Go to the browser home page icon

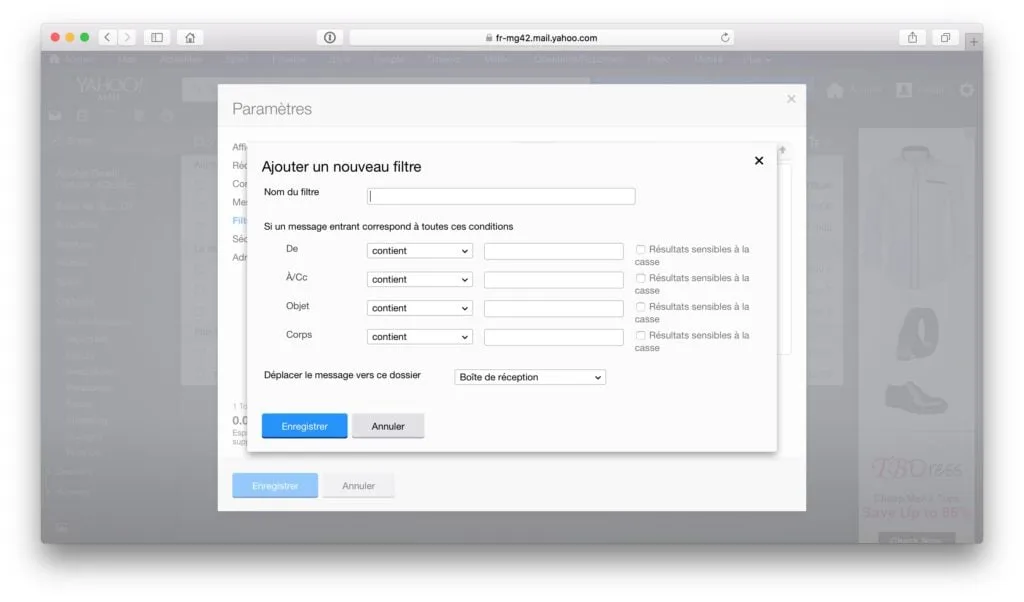[x=189, y=37]
